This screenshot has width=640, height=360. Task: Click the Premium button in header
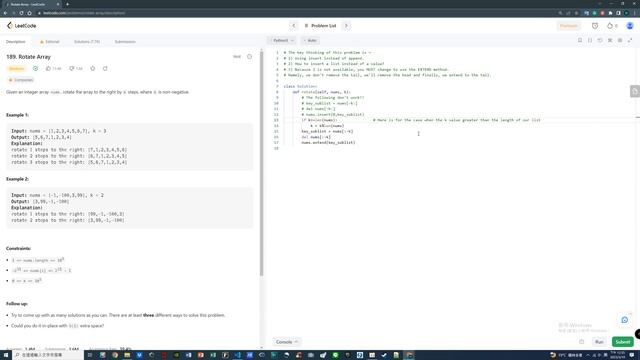point(569,26)
